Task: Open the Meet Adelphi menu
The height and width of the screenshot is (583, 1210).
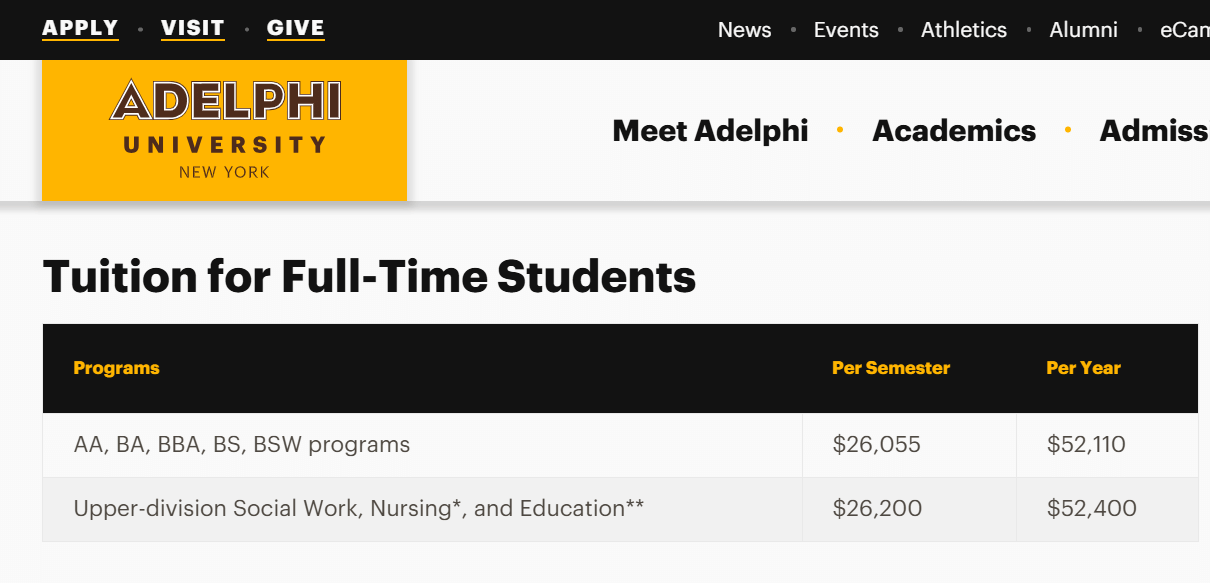Action: pos(710,130)
